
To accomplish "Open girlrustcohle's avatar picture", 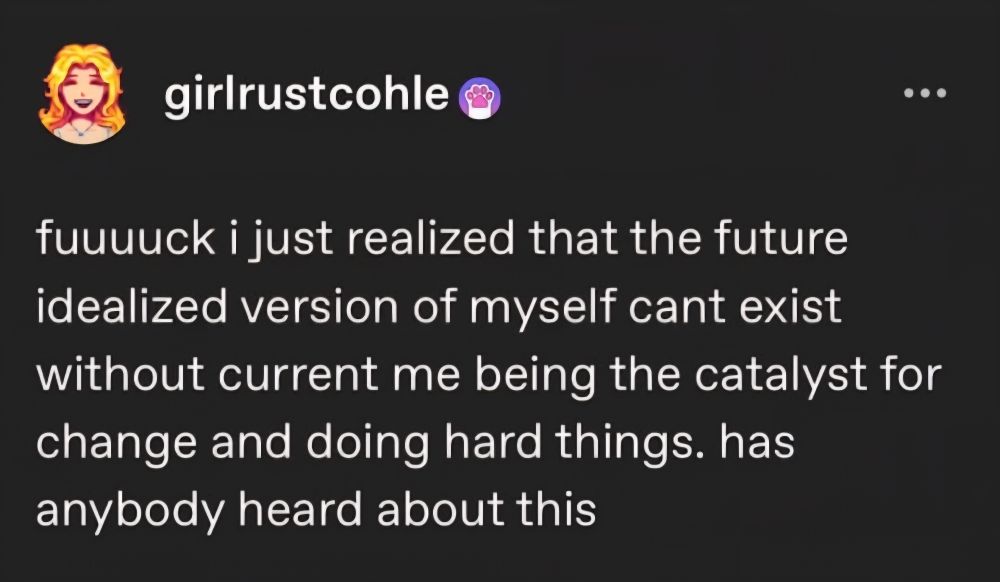I will point(81,93).
